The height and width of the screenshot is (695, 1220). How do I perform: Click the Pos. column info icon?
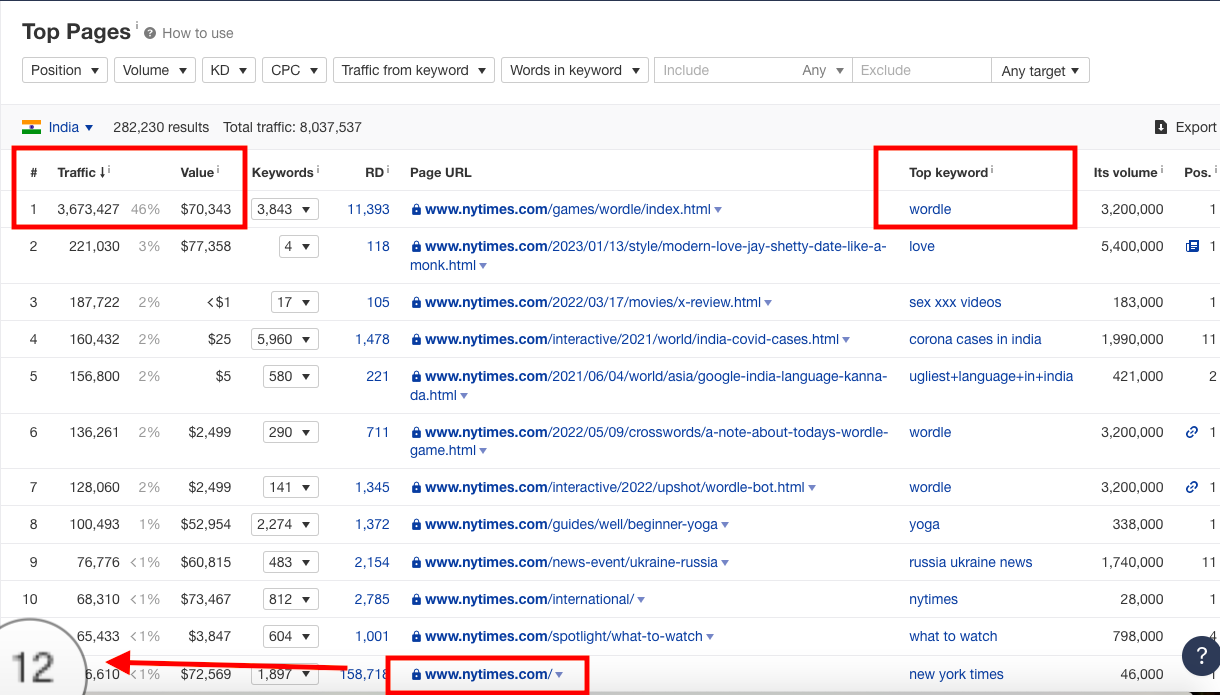click(x=1215, y=170)
